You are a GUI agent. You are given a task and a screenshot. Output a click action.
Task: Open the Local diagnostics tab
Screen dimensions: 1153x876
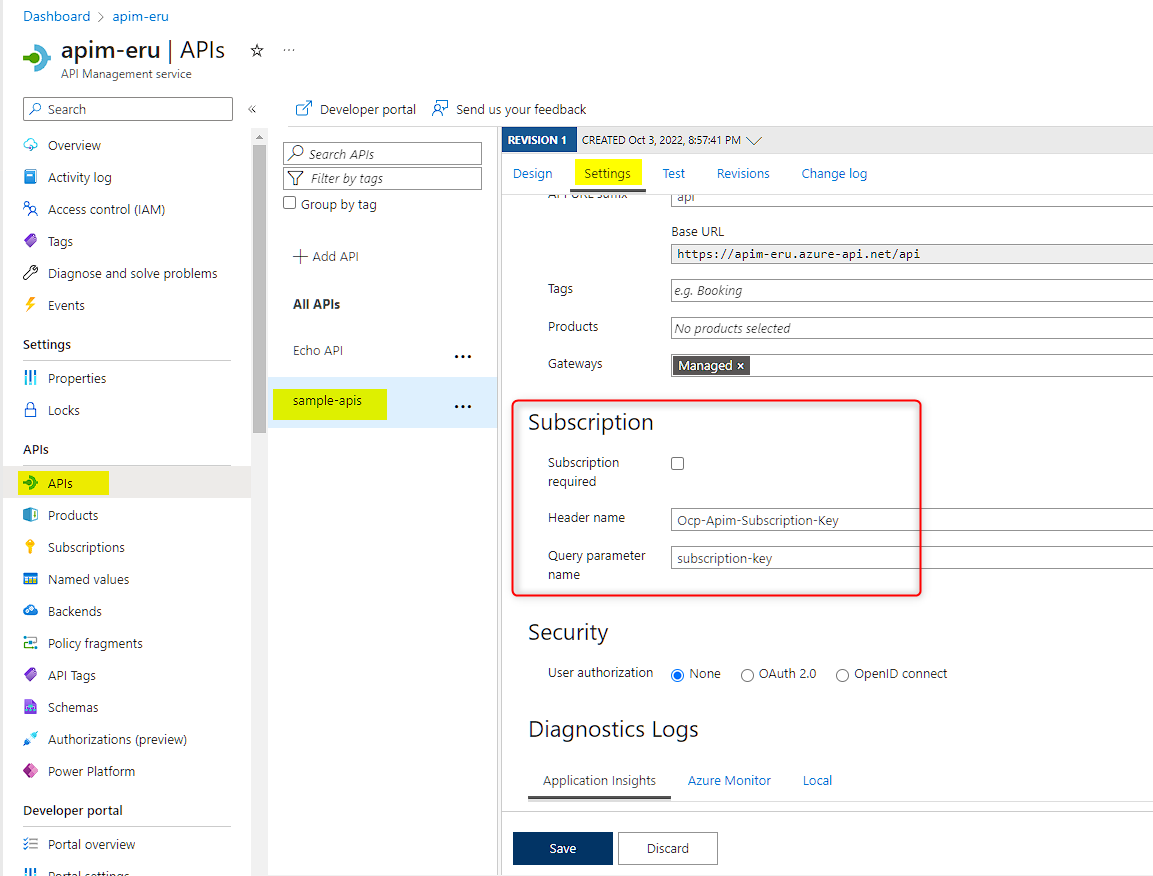click(x=817, y=780)
